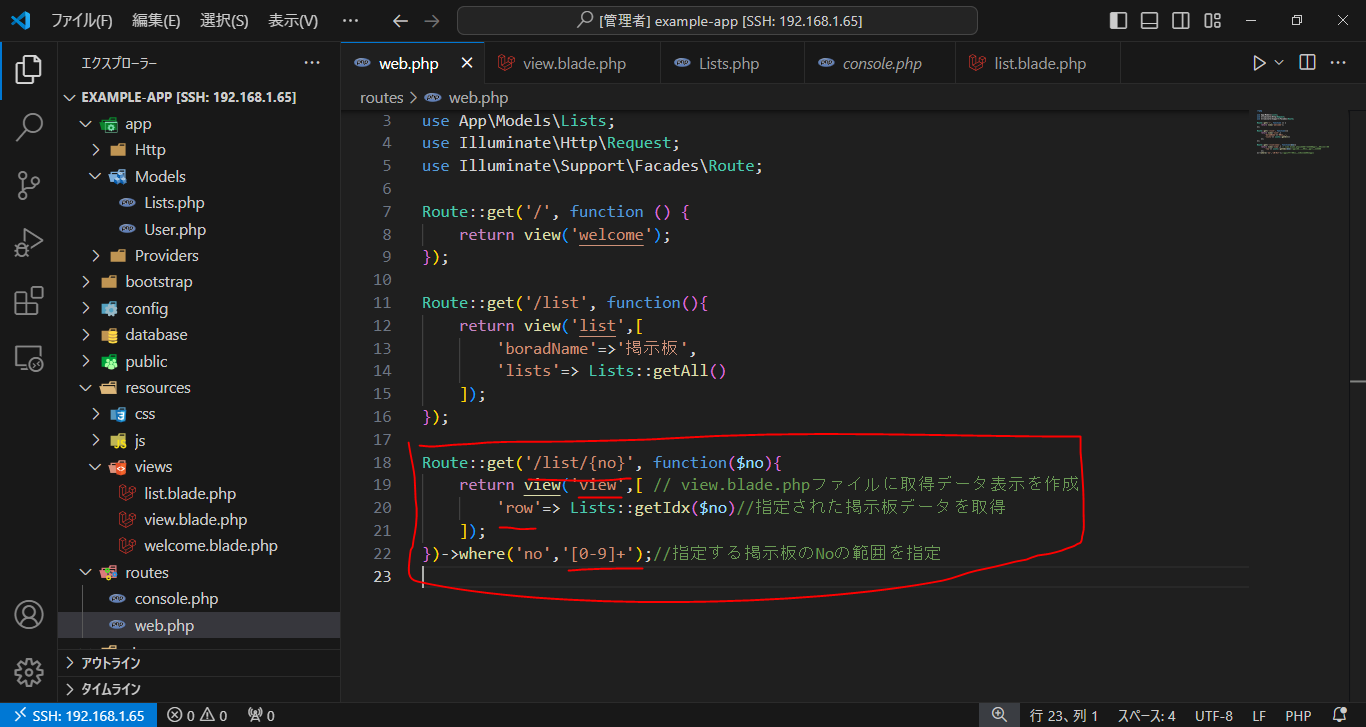Open the Manage gear menu
Screen dimensions: 1366x727
[29, 671]
